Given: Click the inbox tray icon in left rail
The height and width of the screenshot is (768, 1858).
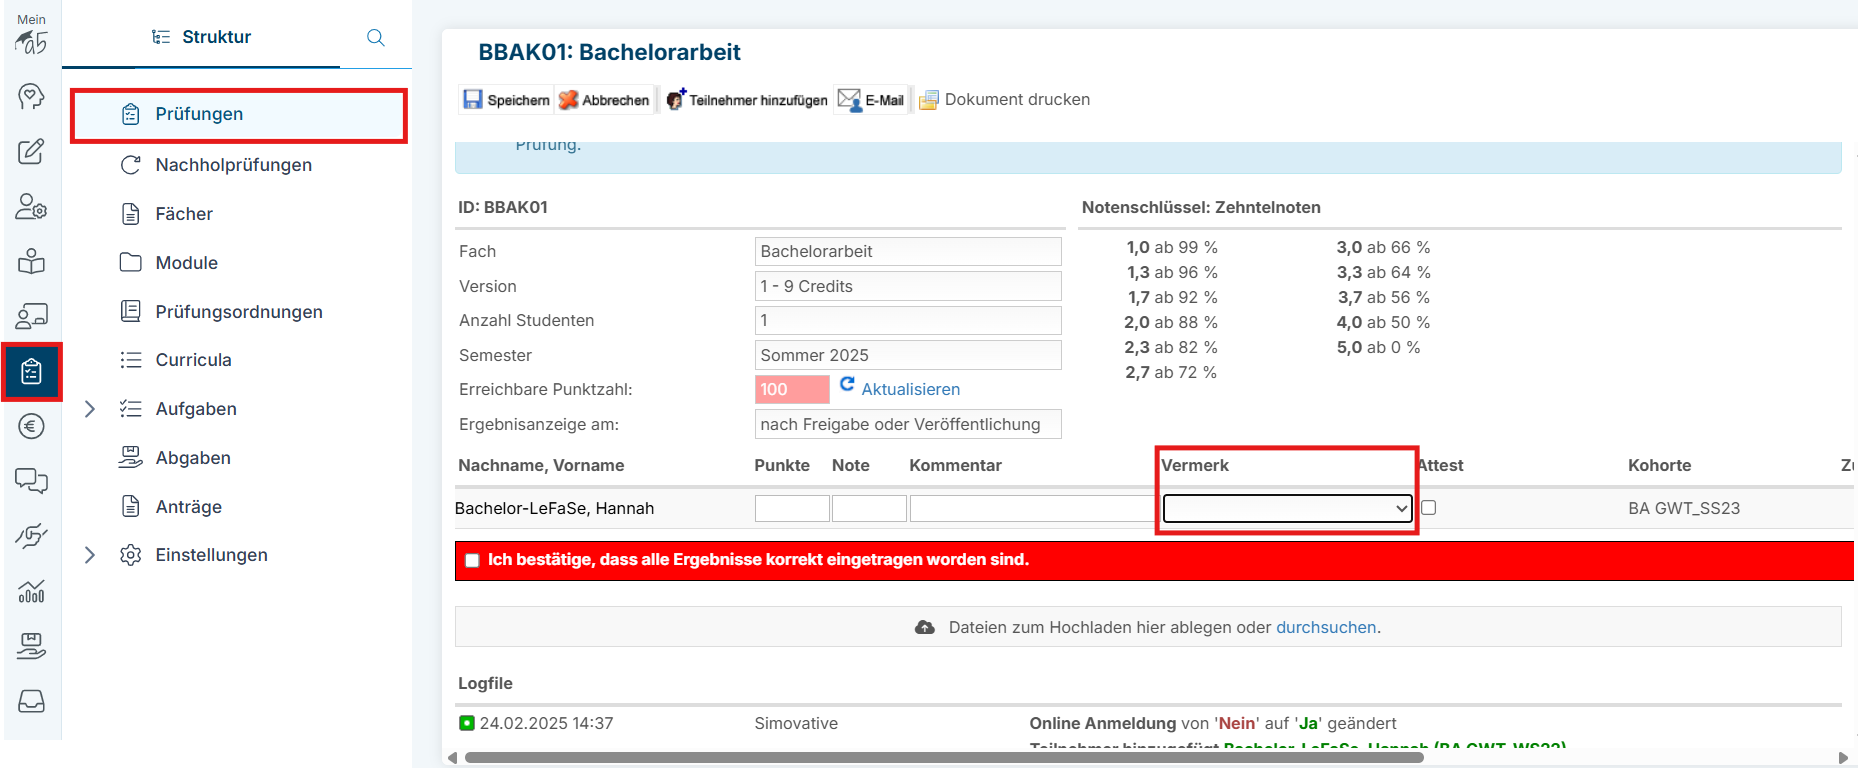Looking at the screenshot, I should [x=31, y=701].
